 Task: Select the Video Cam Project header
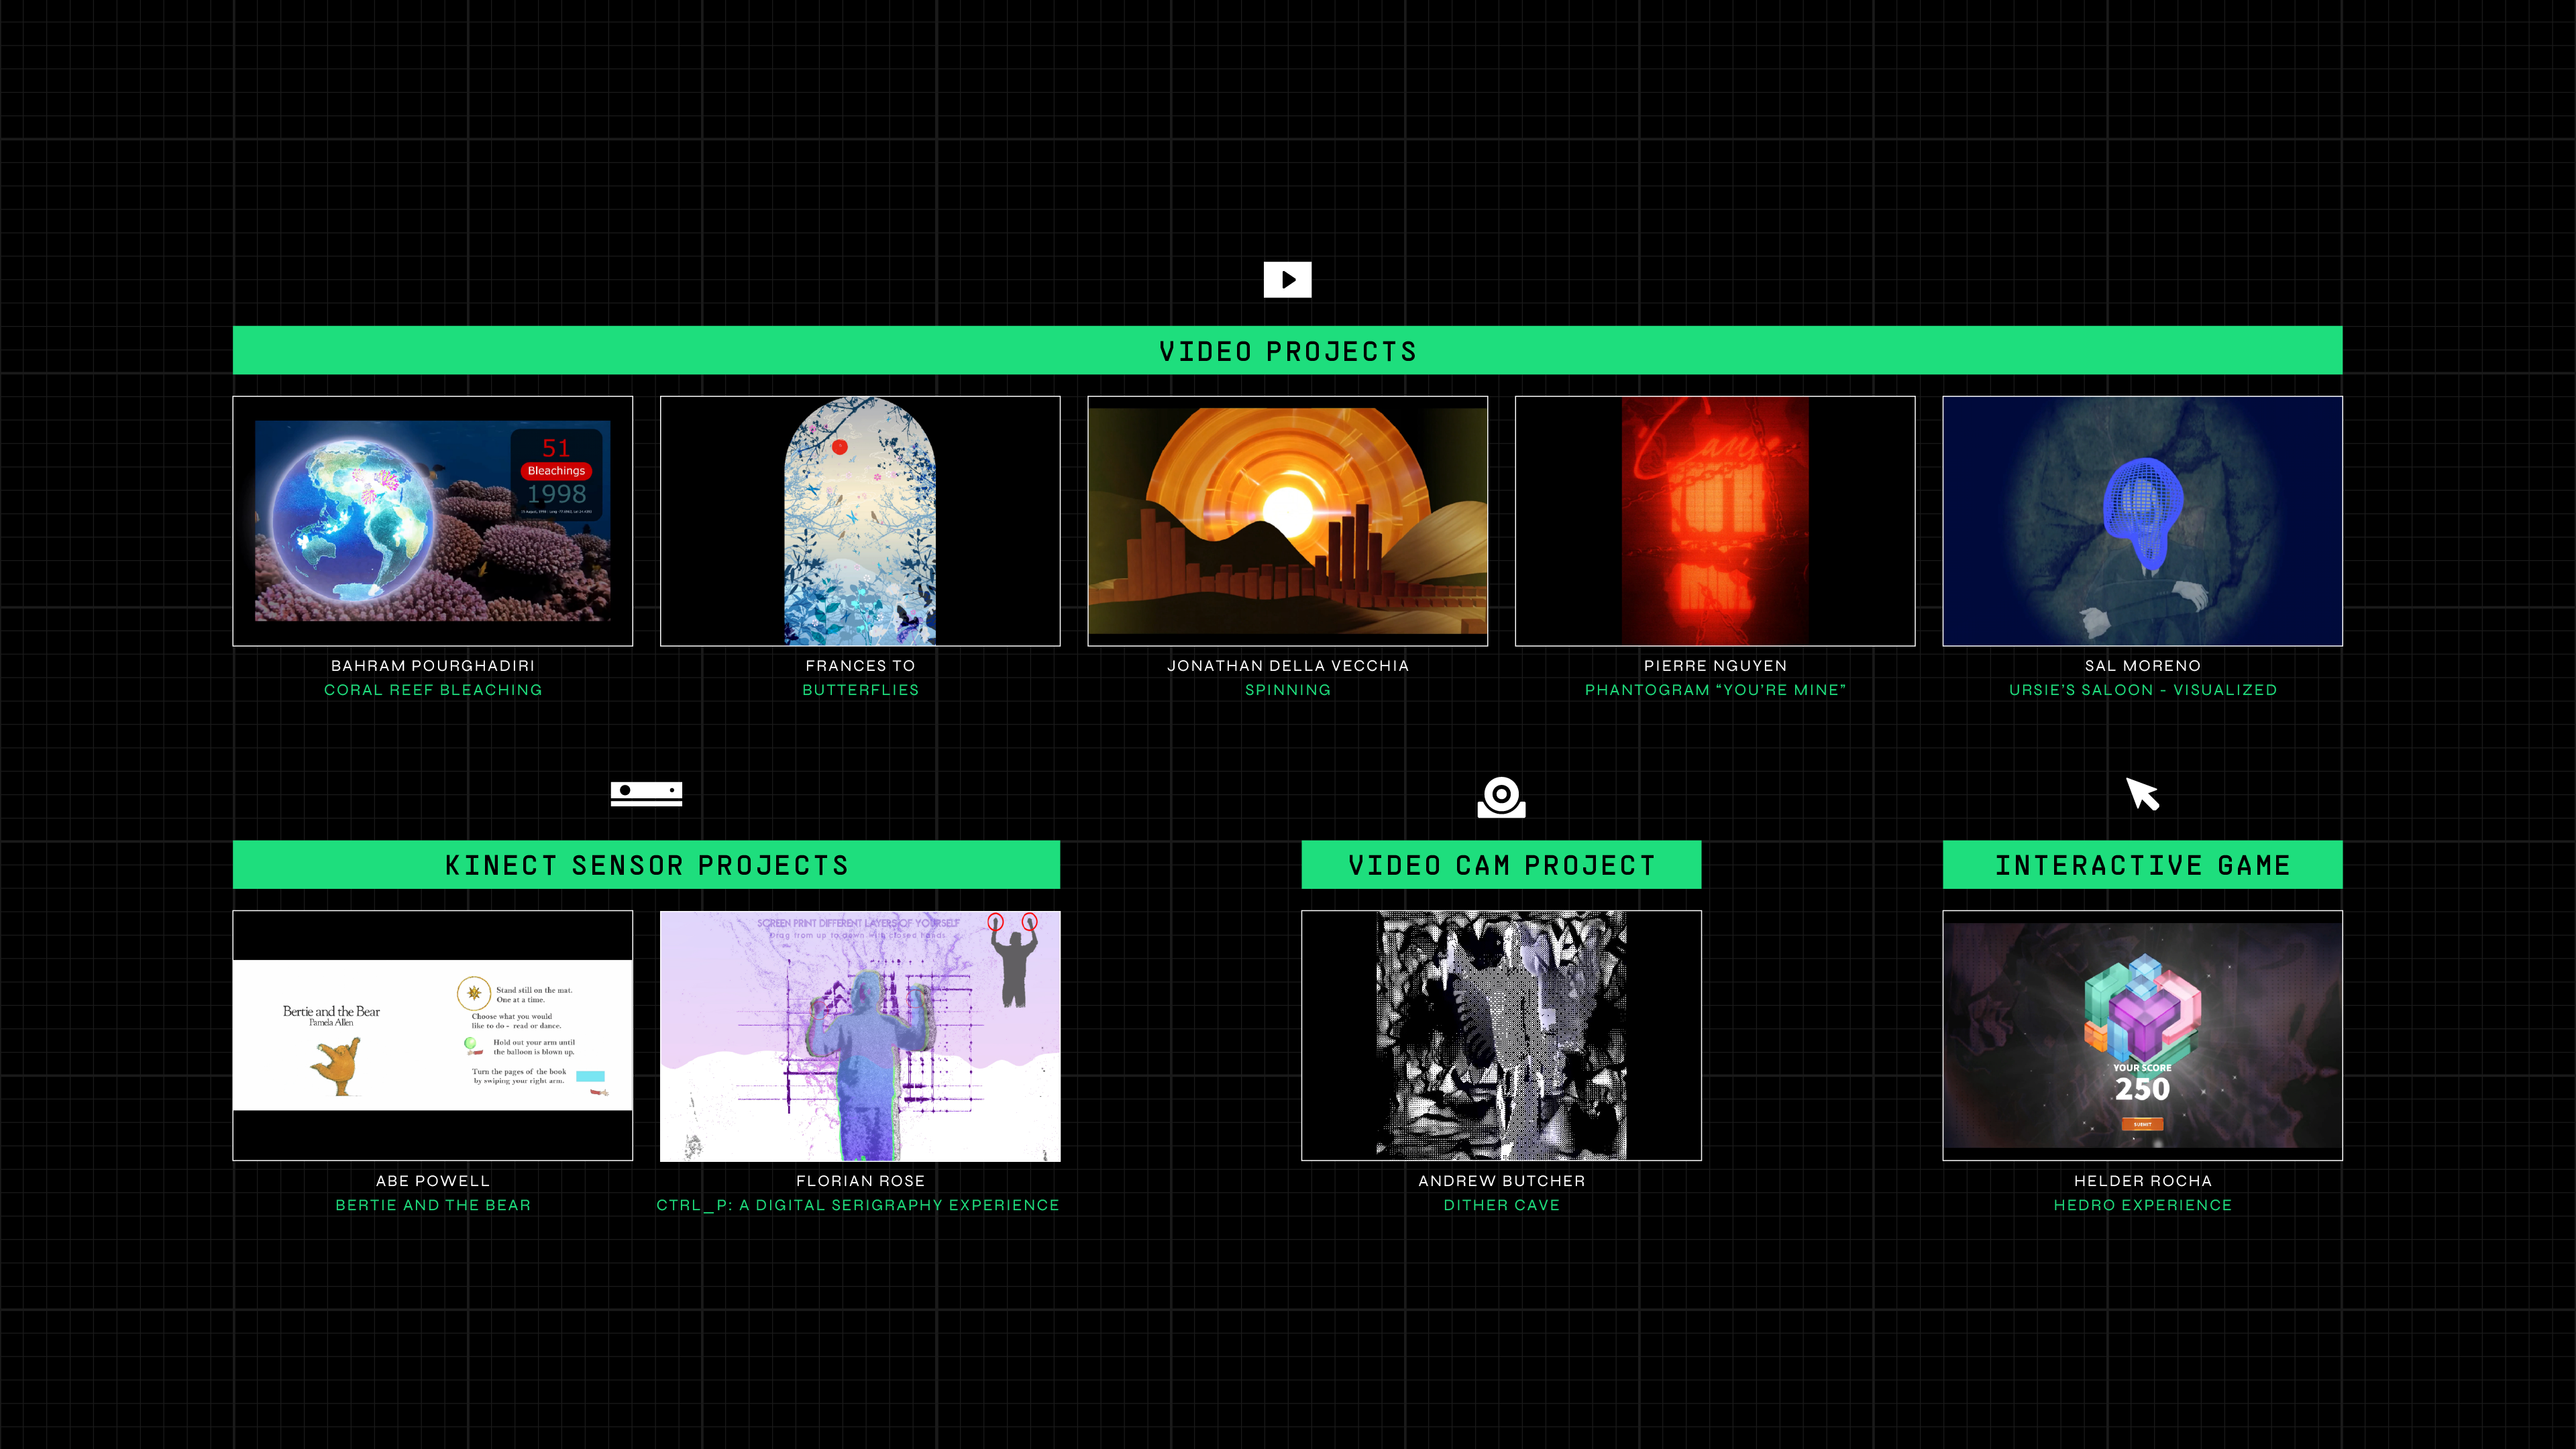(x=1501, y=865)
